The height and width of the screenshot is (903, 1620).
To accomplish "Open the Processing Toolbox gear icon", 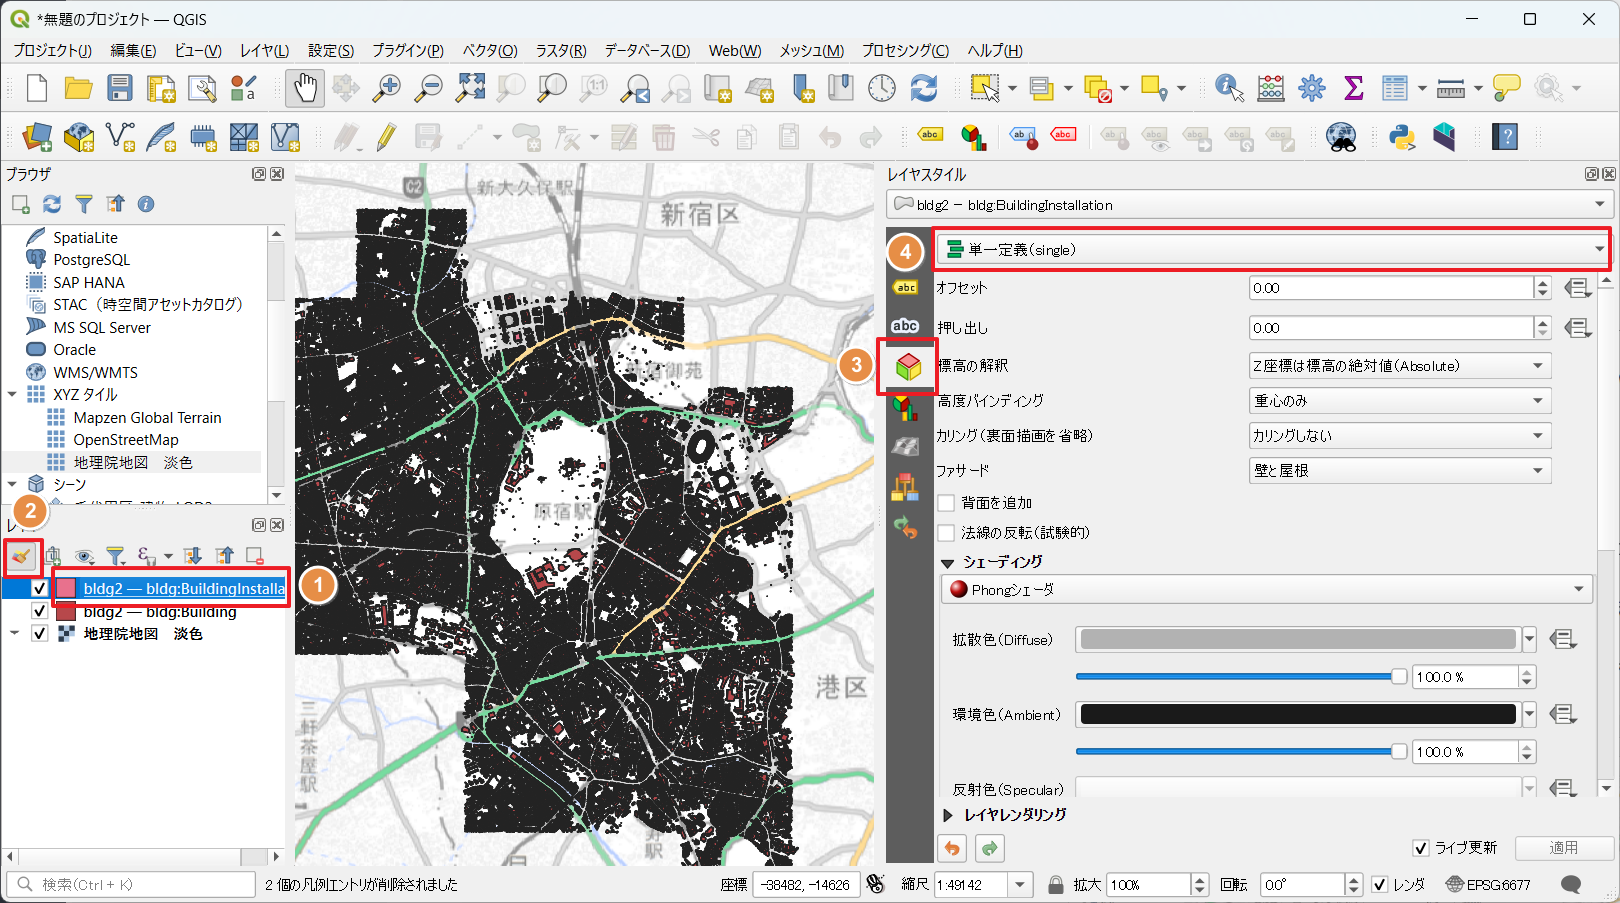I will tap(1312, 88).
